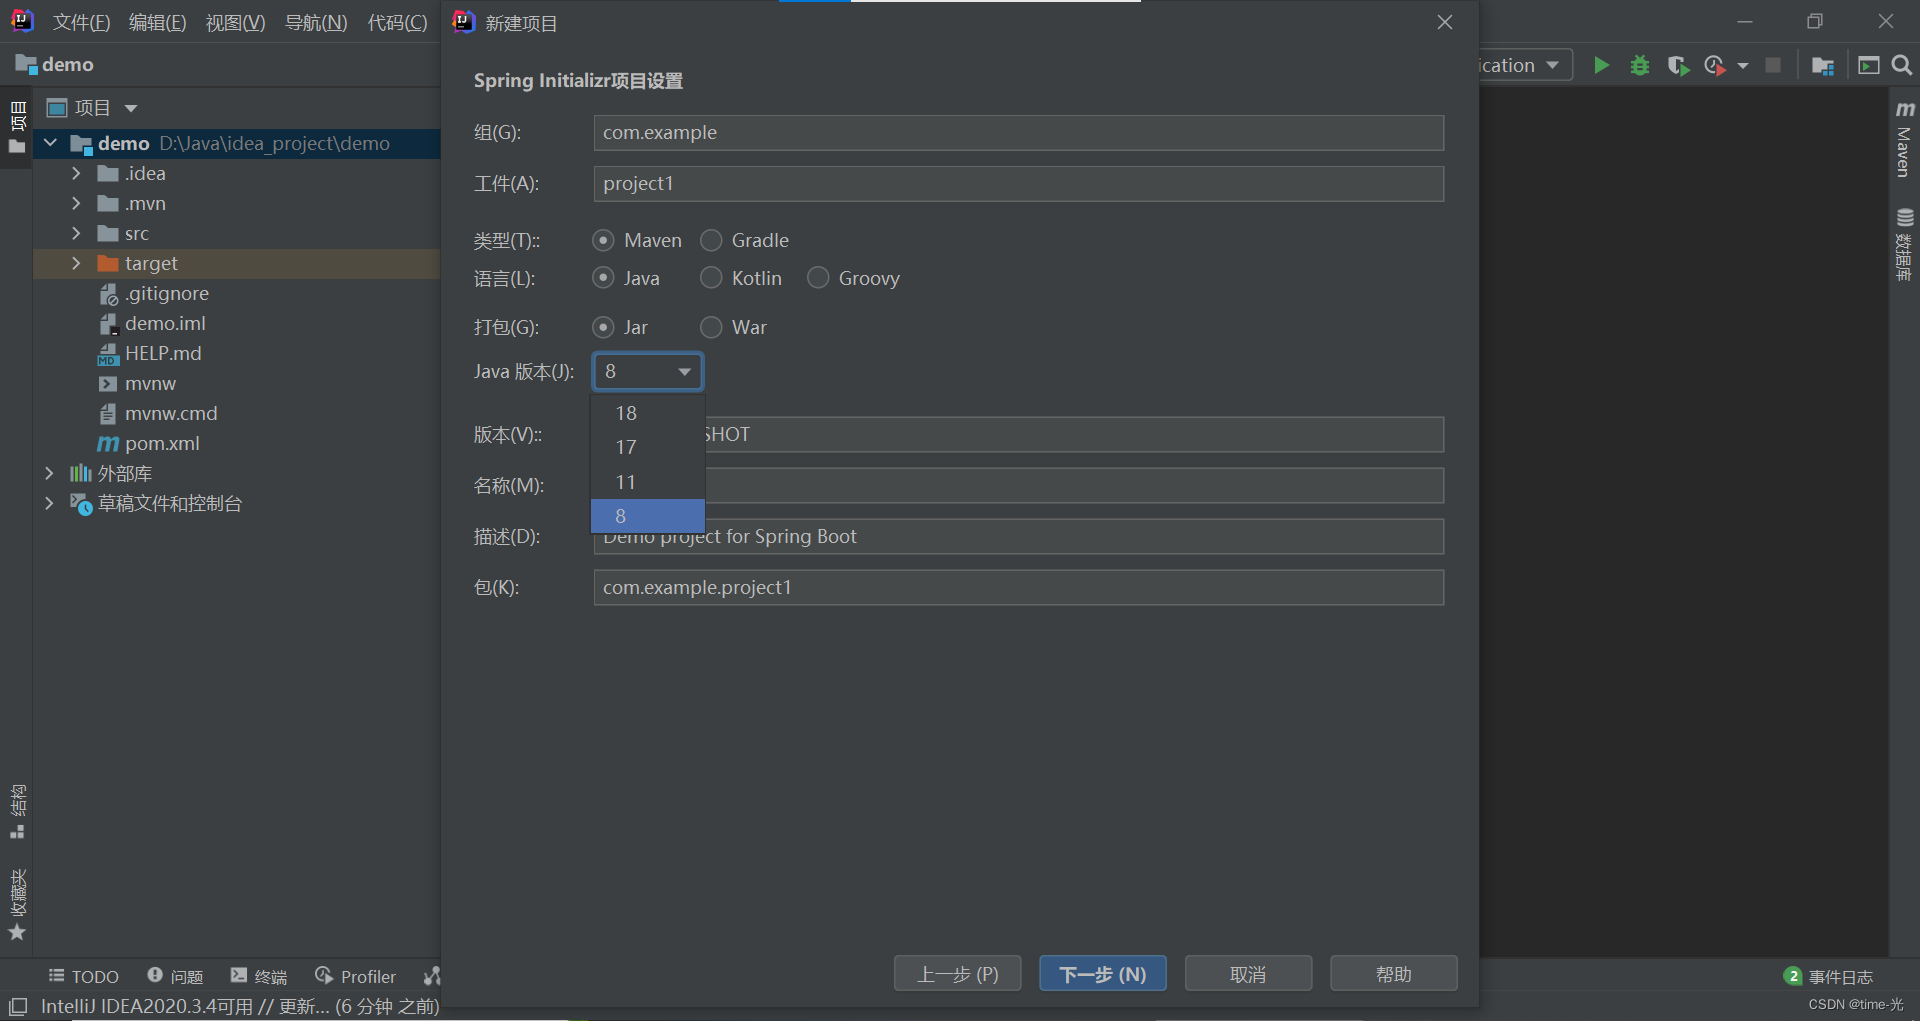Select Maven project type
Viewport: 1920px width, 1021px height.
(637, 240)
